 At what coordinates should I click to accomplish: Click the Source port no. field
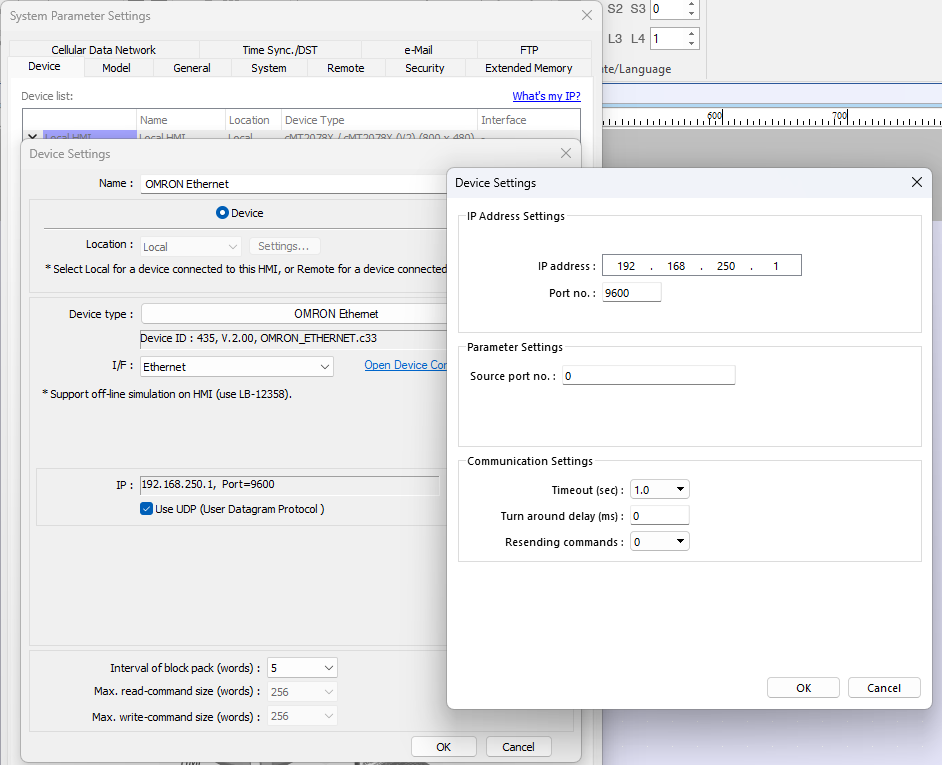[x=648, y=376]
